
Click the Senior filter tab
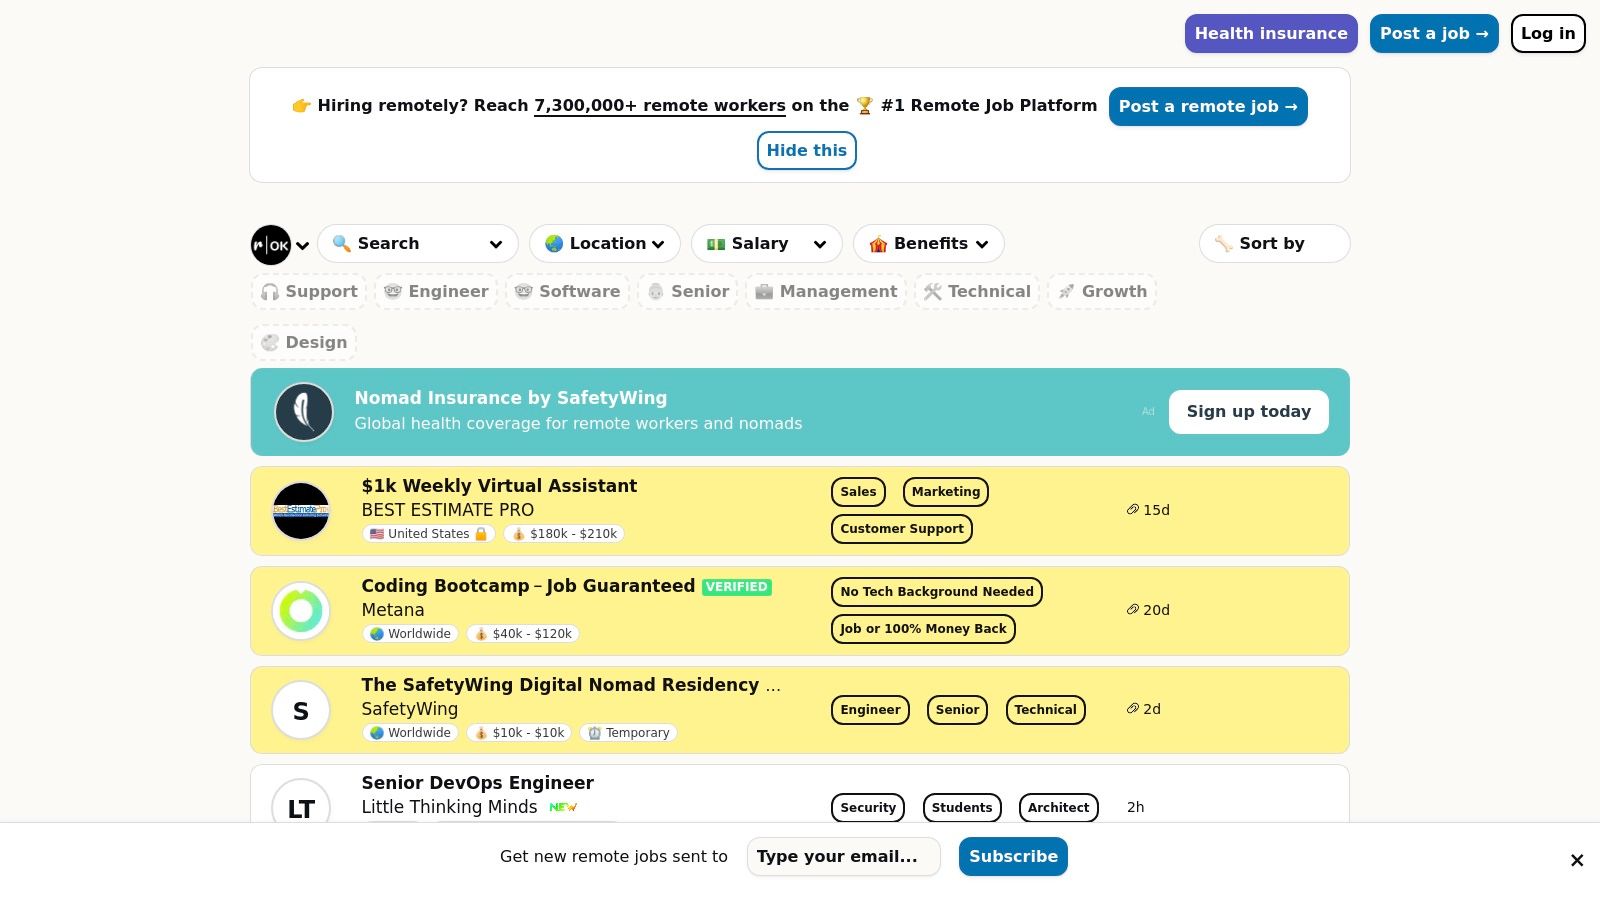(688, 291)
